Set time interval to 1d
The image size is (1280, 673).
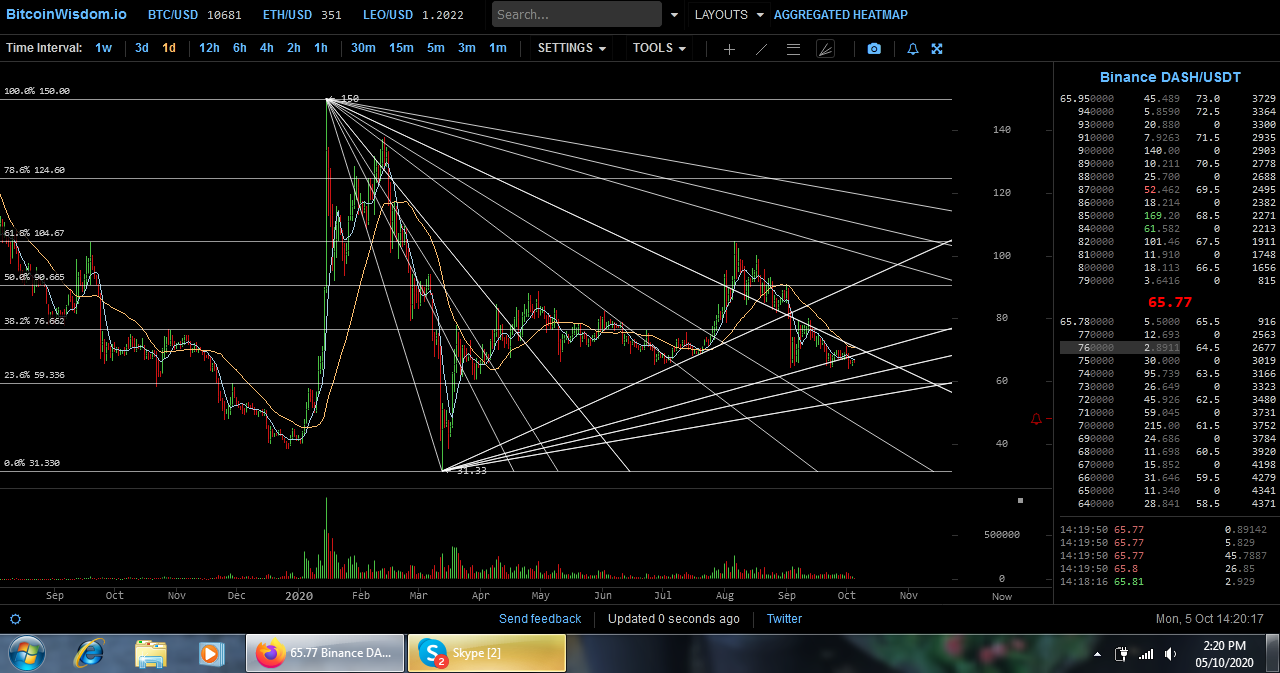(x=169, y=48)
